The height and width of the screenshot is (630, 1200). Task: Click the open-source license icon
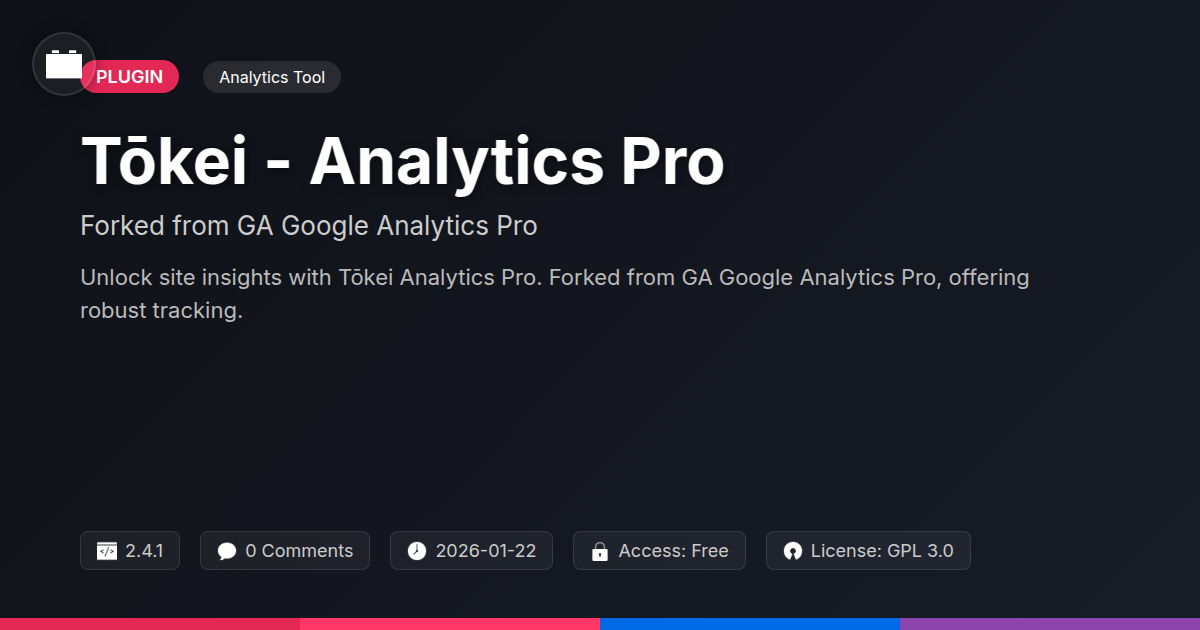coord(793,551)
